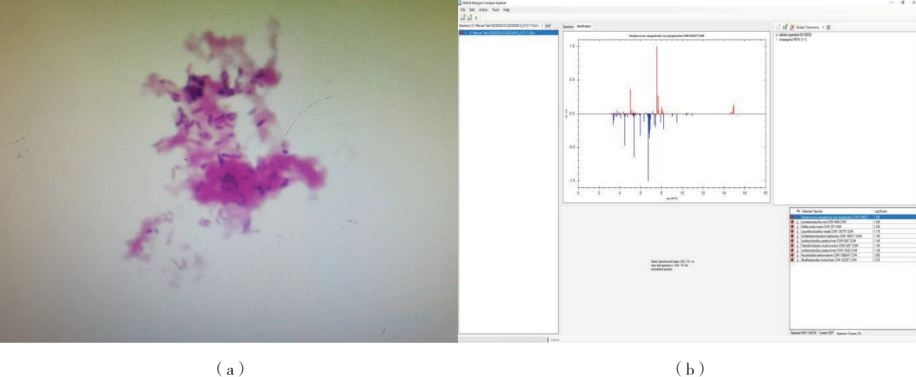The width and height of the screenshot is (916, 377).
Task: Select the Unassigned MSPs tree entry
Action: (x=793, y=39)
